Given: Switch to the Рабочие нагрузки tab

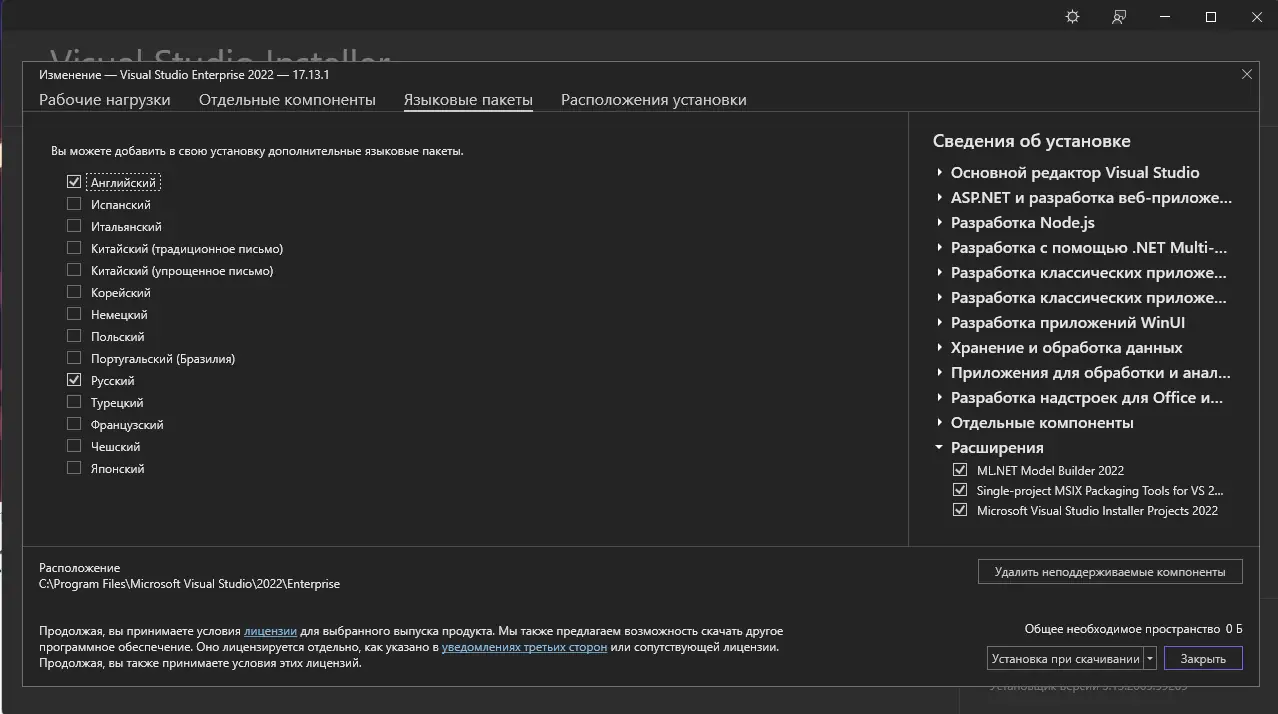Looking at the screenshot, I should (105, 100).
